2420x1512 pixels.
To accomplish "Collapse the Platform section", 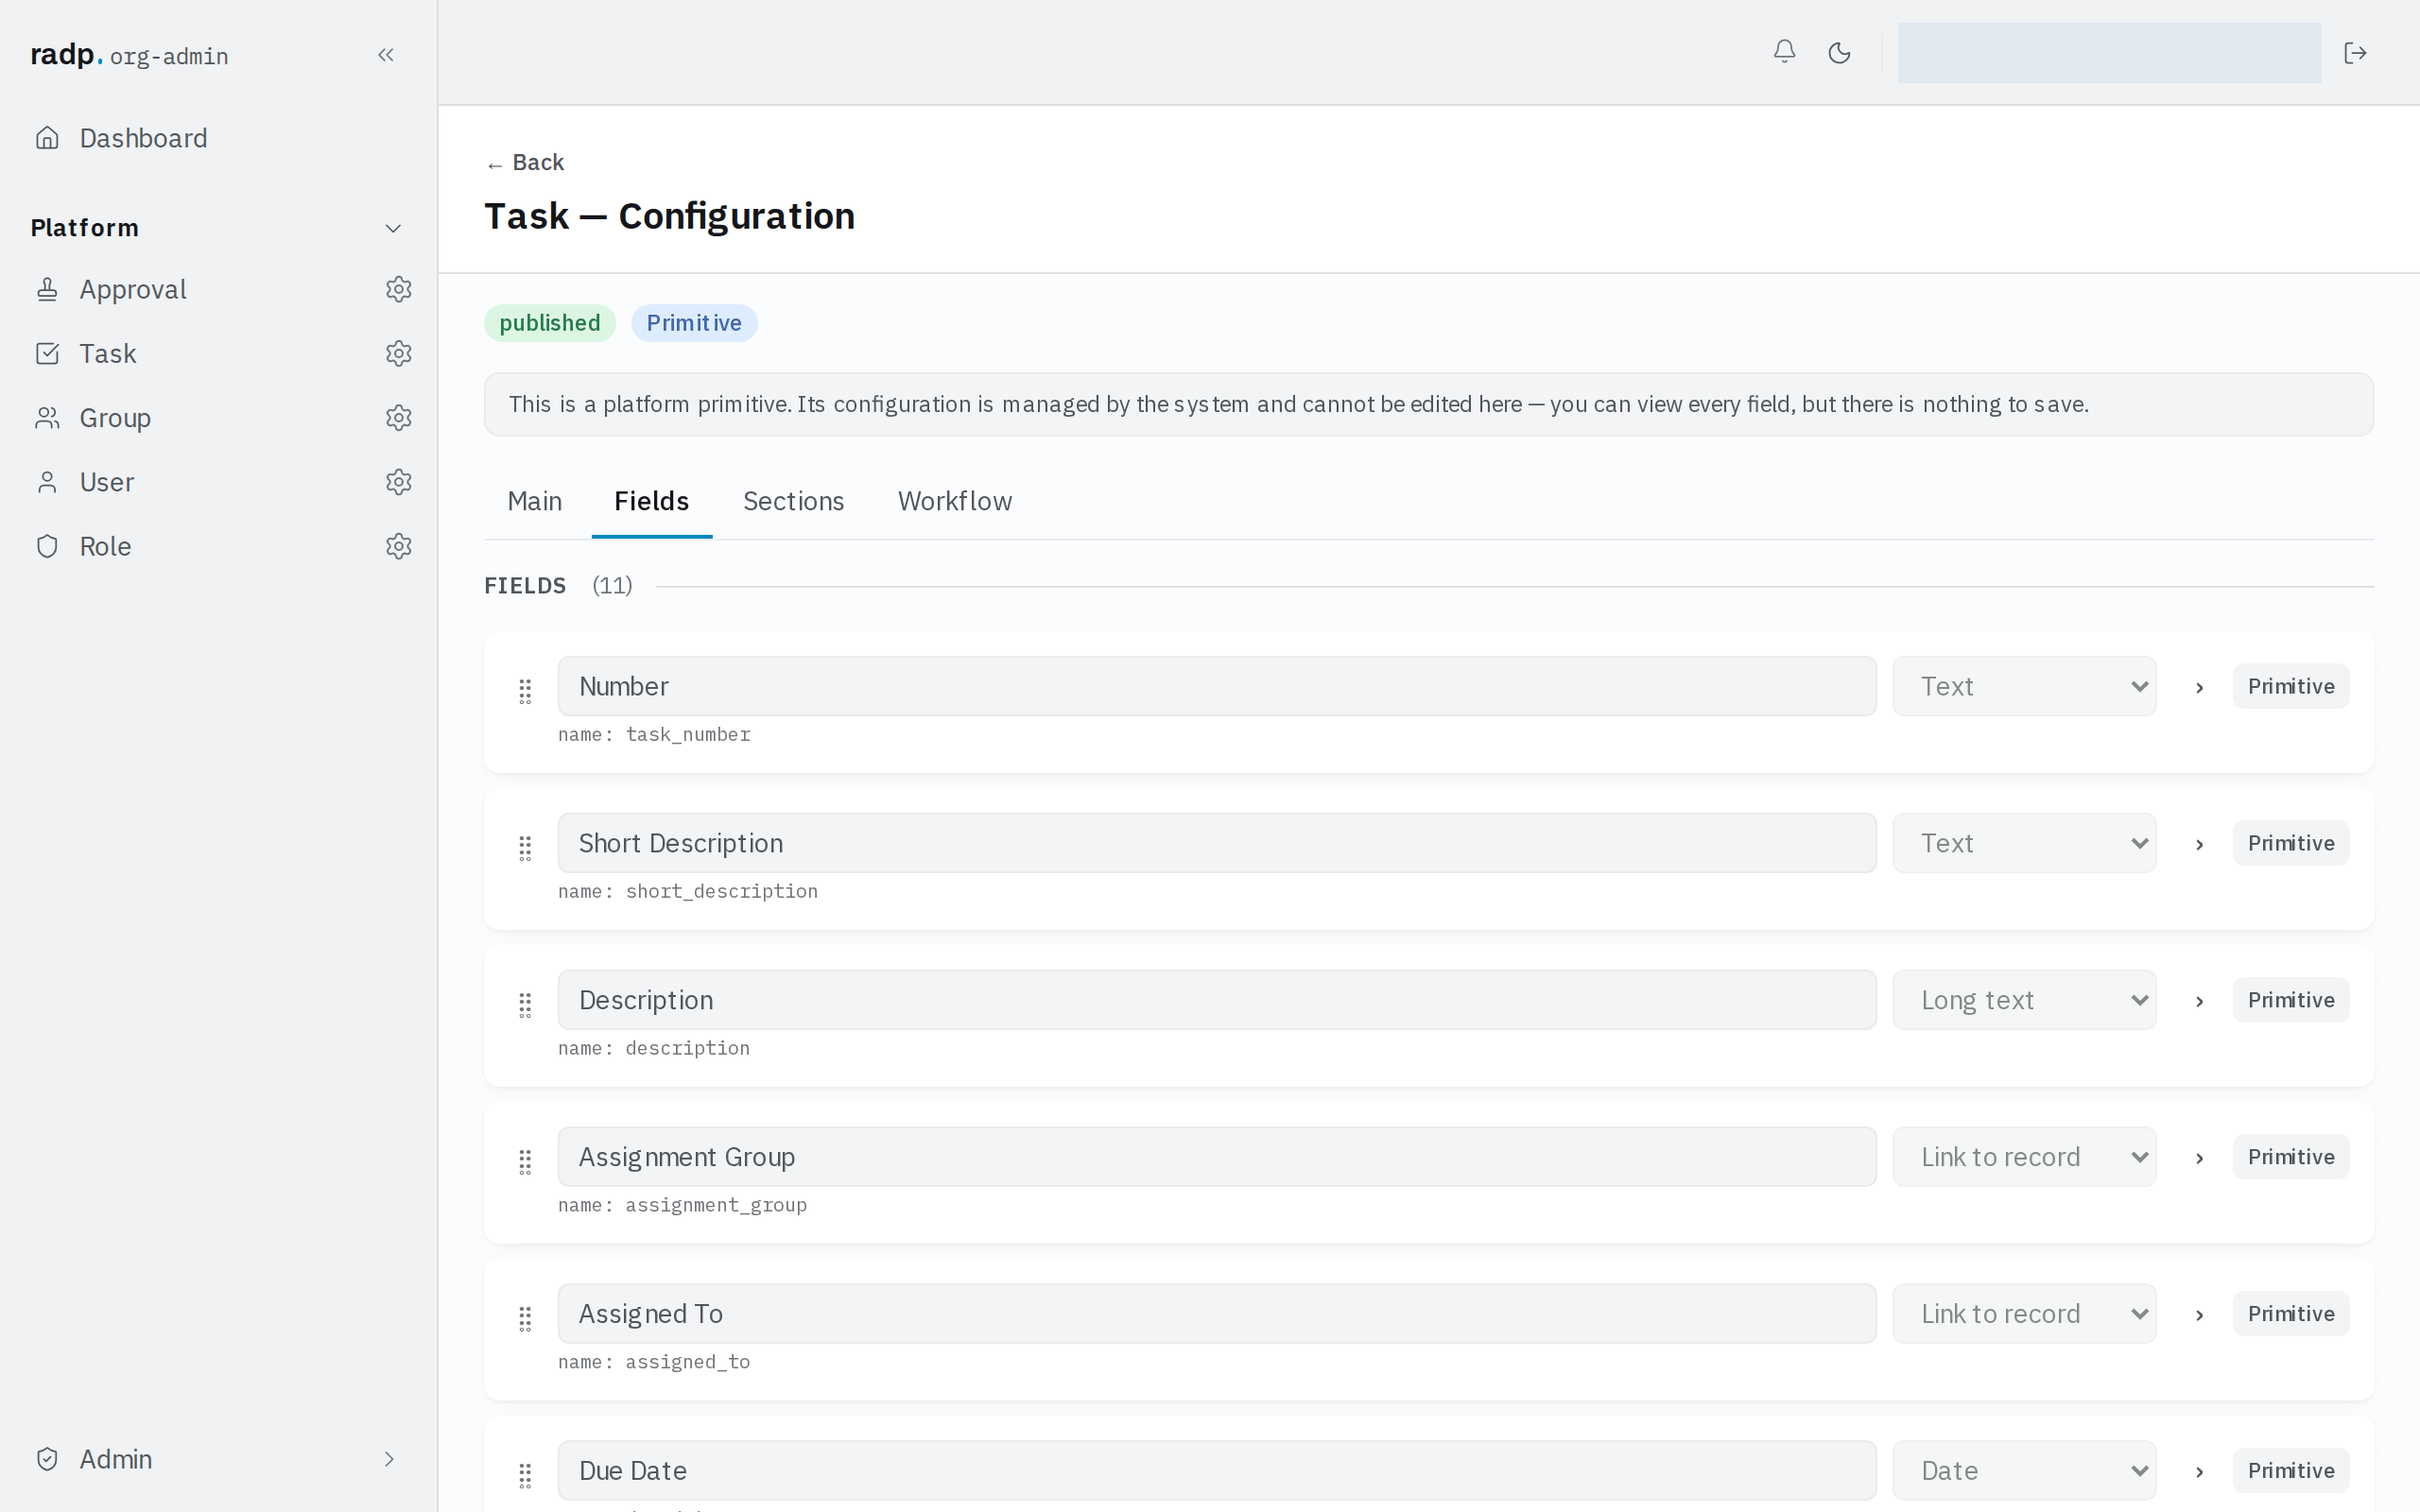I will click(x=393, y=229).
